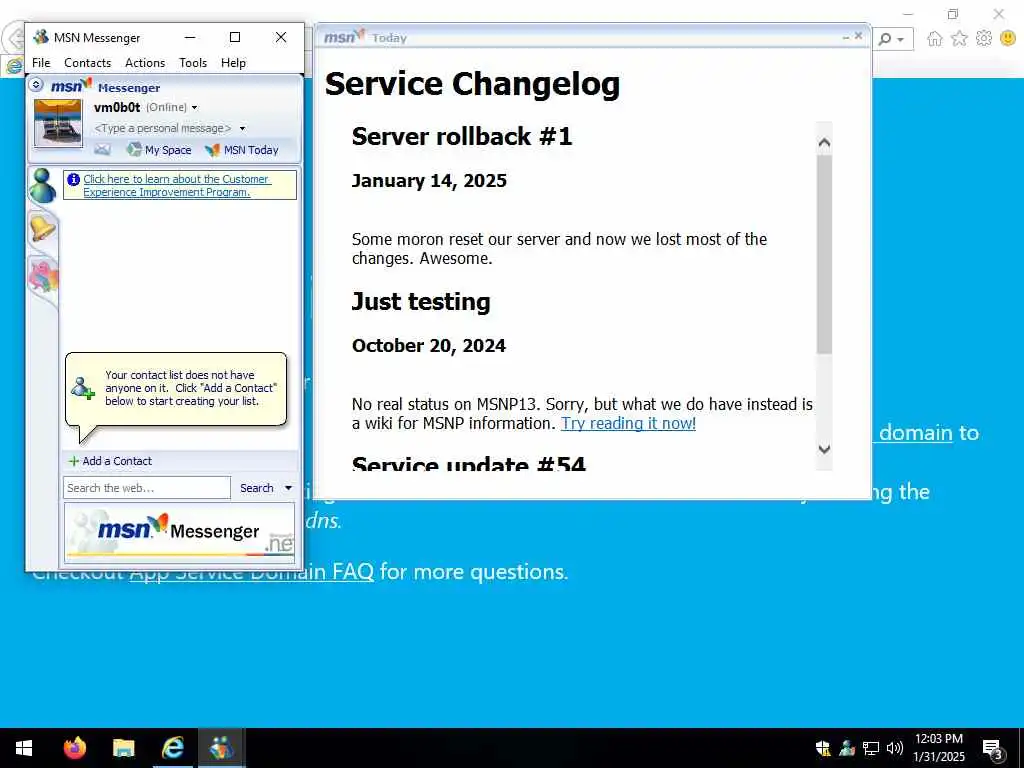The width and height of the screenshot is (1024, 768).
Task: Click the MSN Messenger title bar icon
Action: pos(41,37)
